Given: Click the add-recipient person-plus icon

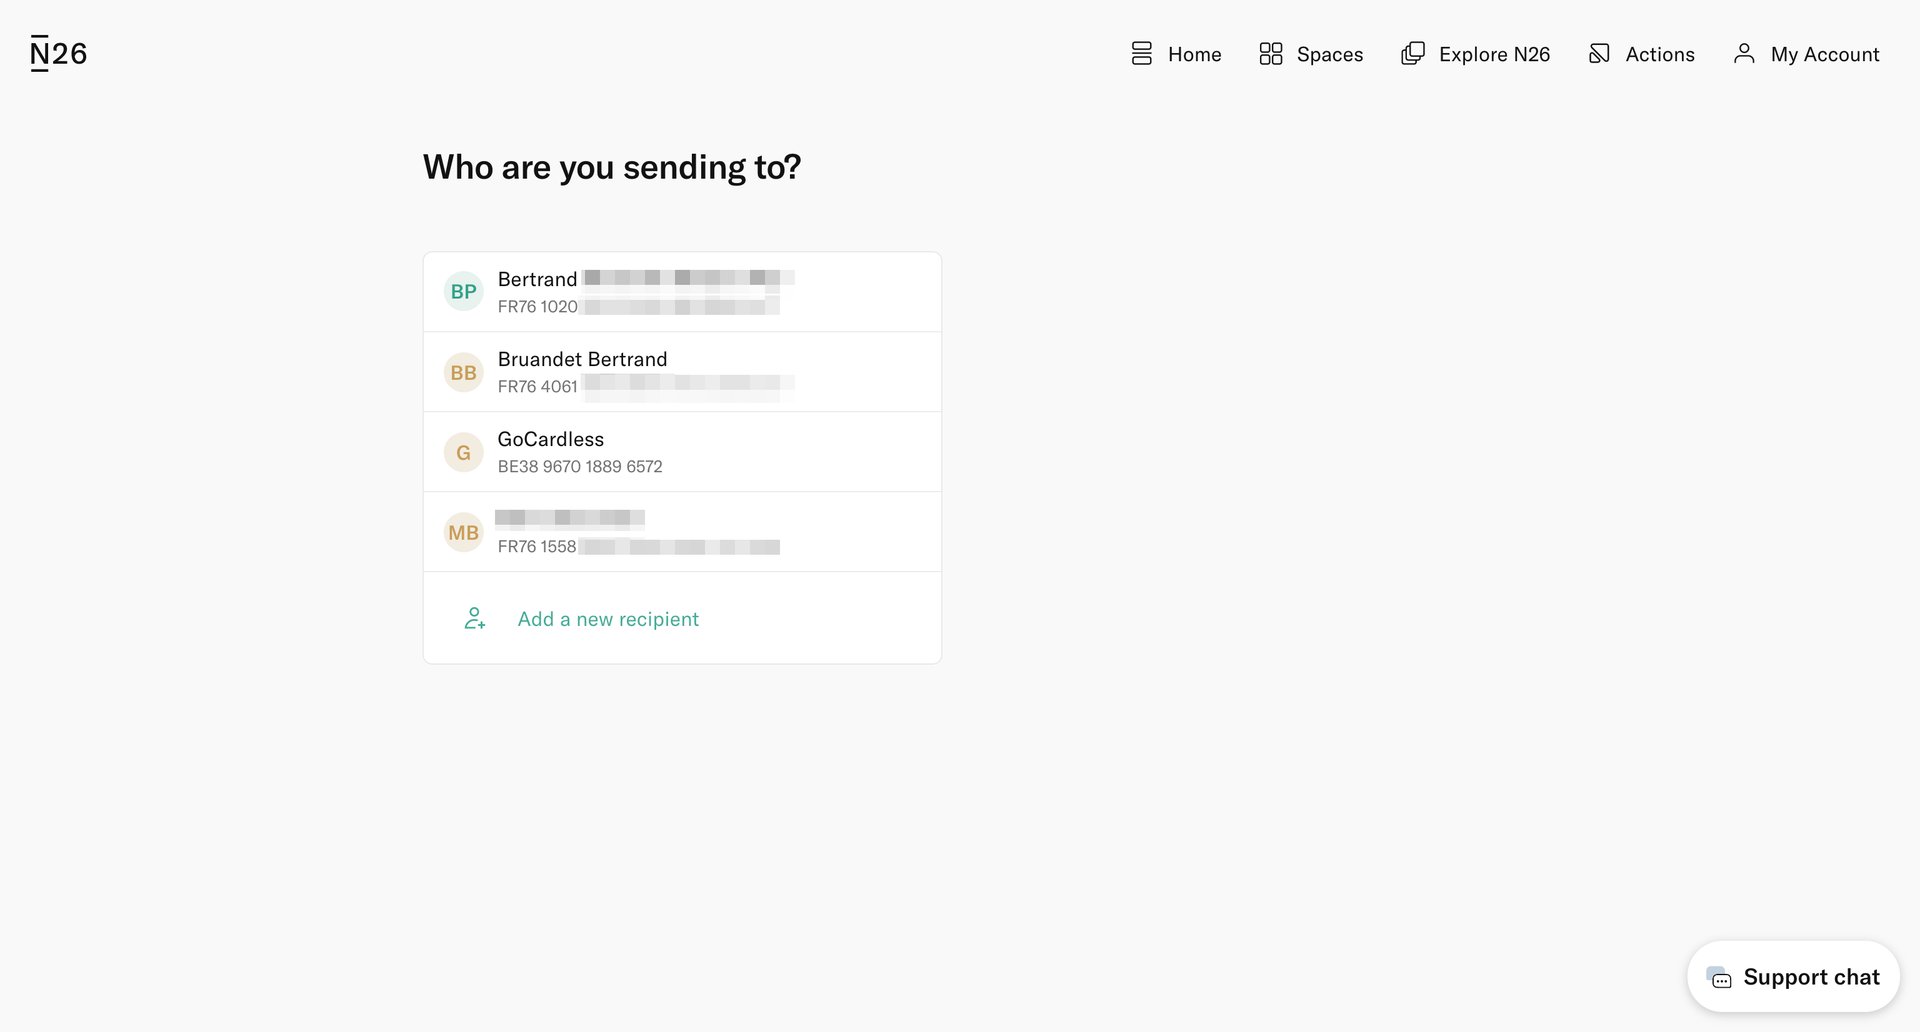Looking at the screenshot, I should (474, 618).
